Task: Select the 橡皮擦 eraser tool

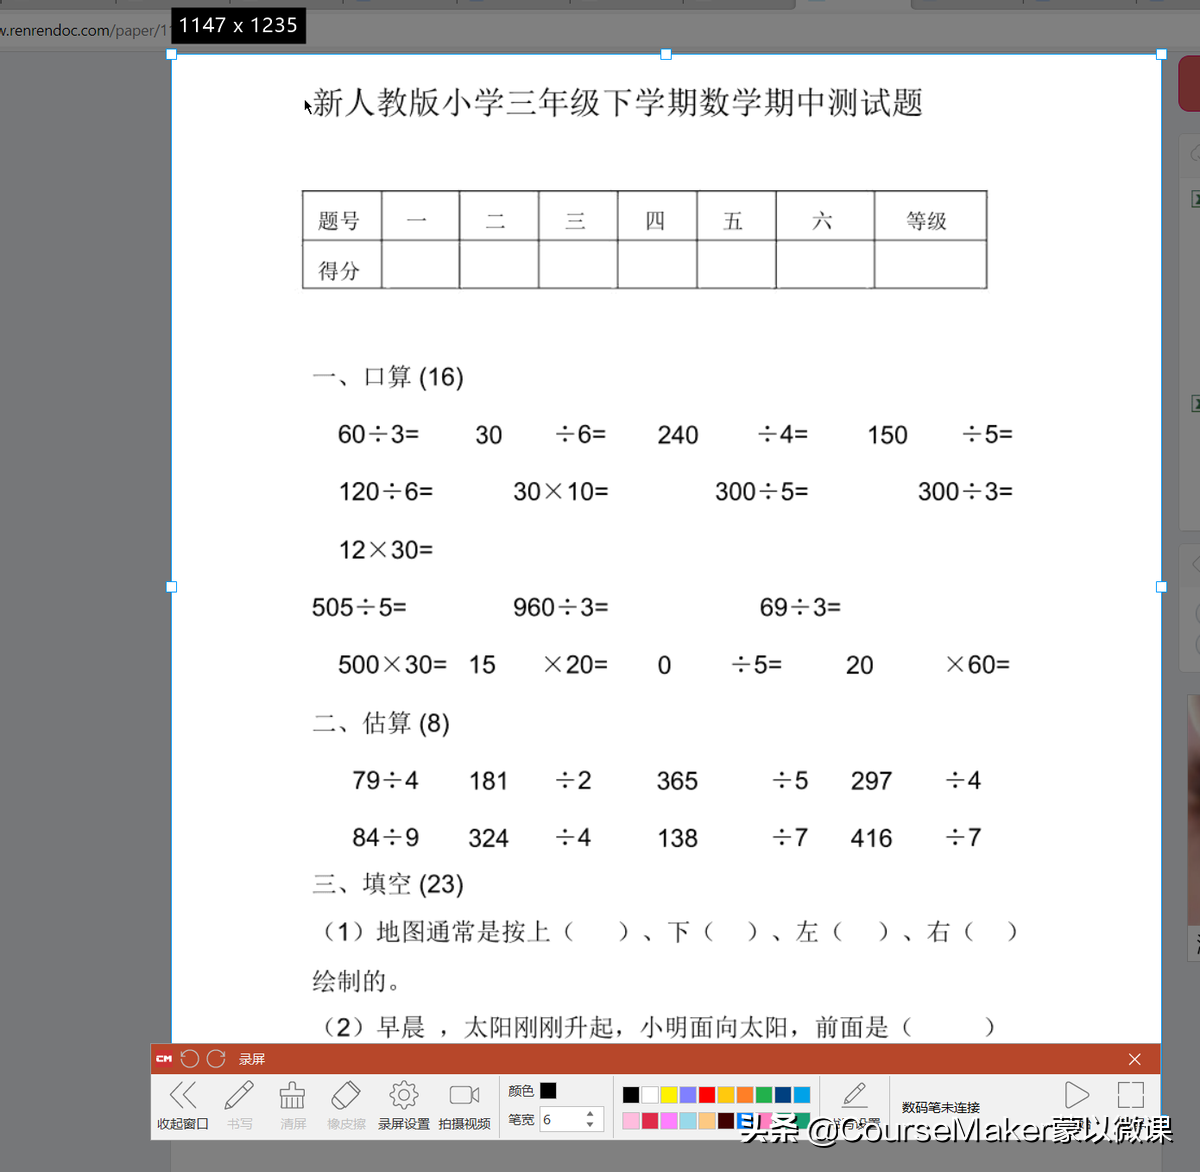Action: pos(346,1105)
